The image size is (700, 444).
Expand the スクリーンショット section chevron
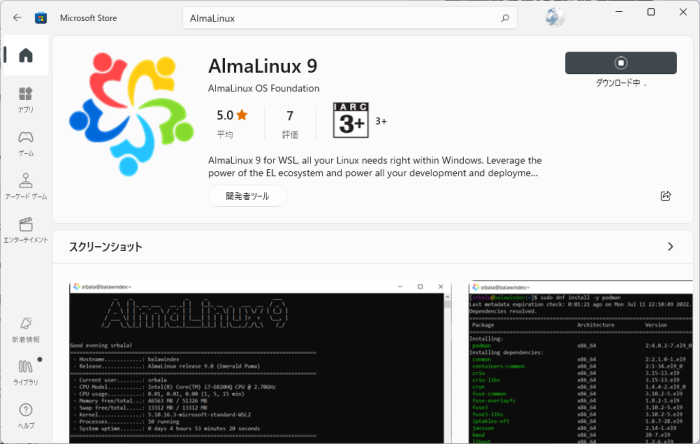[x=670, y=246]
